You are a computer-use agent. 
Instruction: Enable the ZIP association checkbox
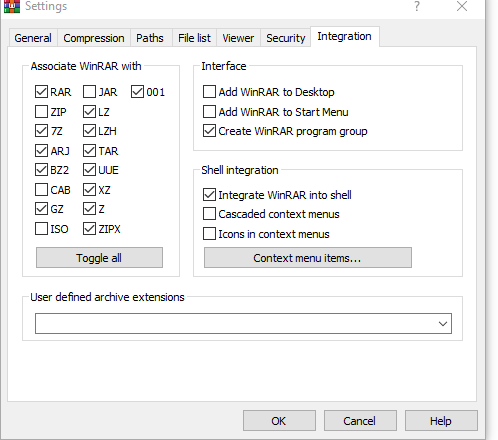point(41,112)
